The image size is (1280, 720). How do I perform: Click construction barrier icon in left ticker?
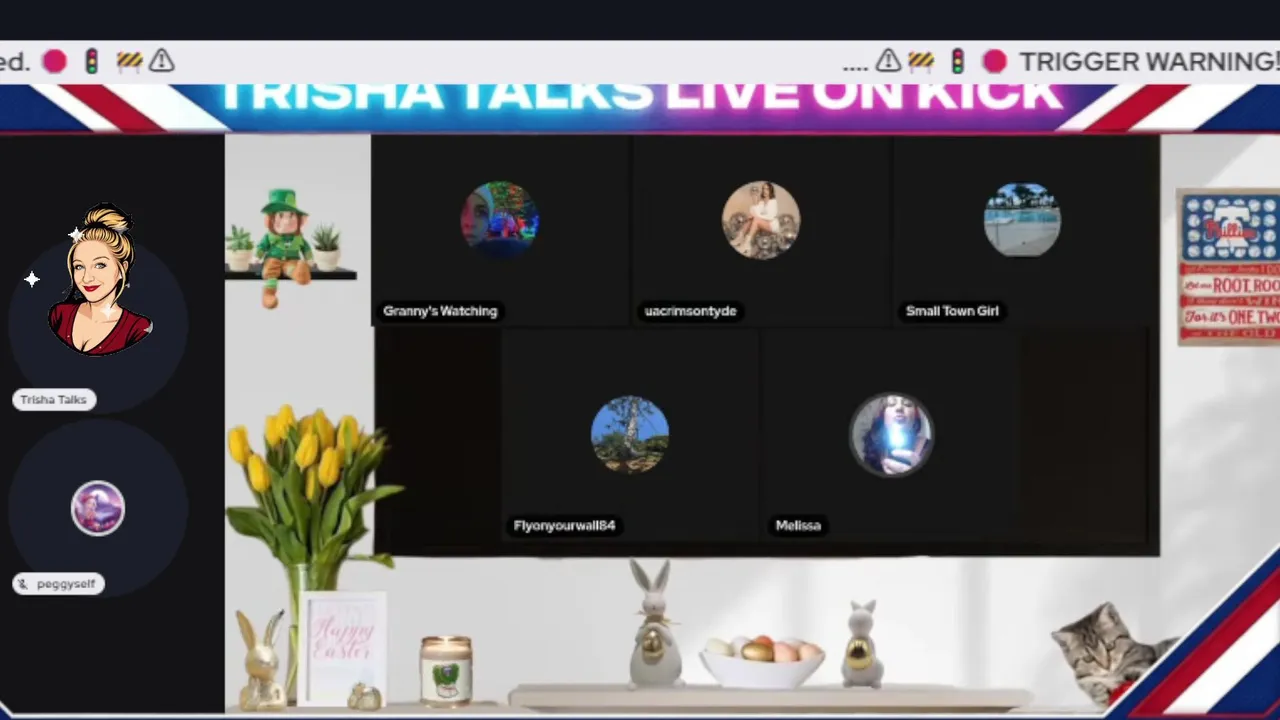129,62
